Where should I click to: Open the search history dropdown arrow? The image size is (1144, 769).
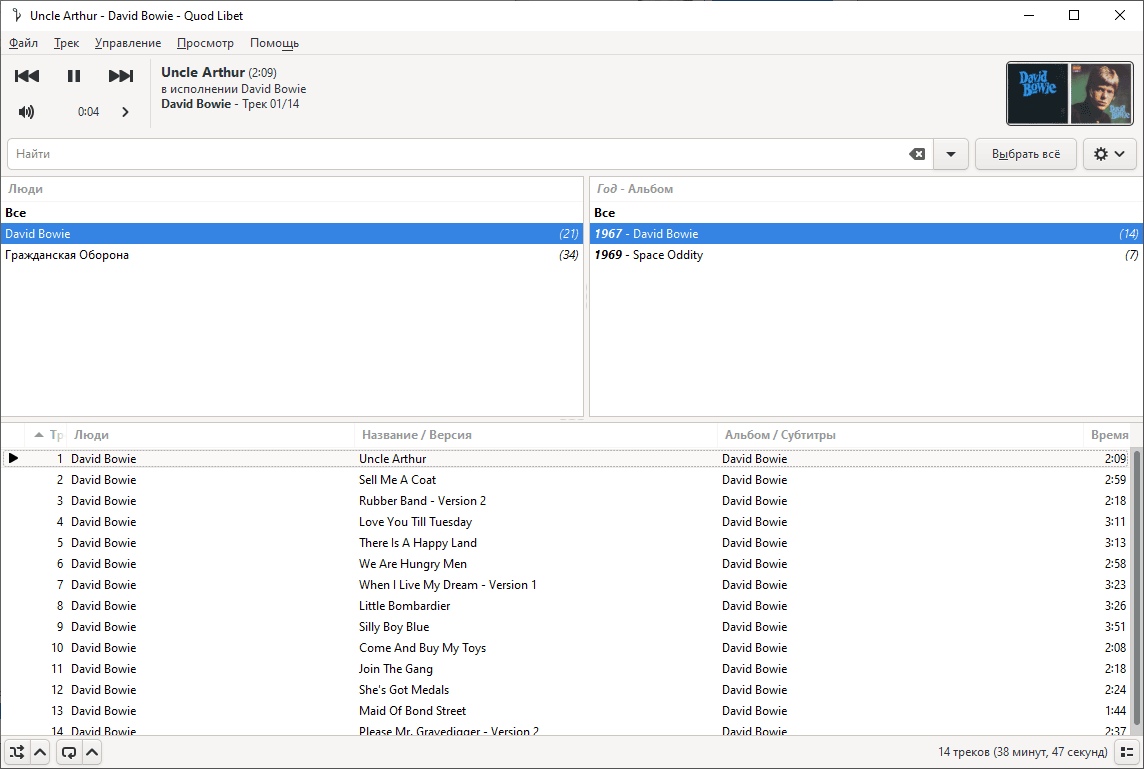[950, 154]
